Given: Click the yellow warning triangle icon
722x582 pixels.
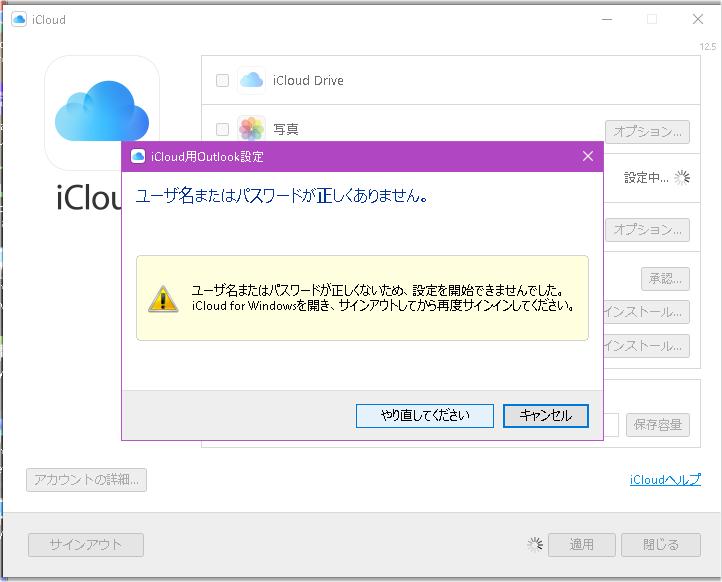Looking at the screenshot, I should click(x=163, y=298).
